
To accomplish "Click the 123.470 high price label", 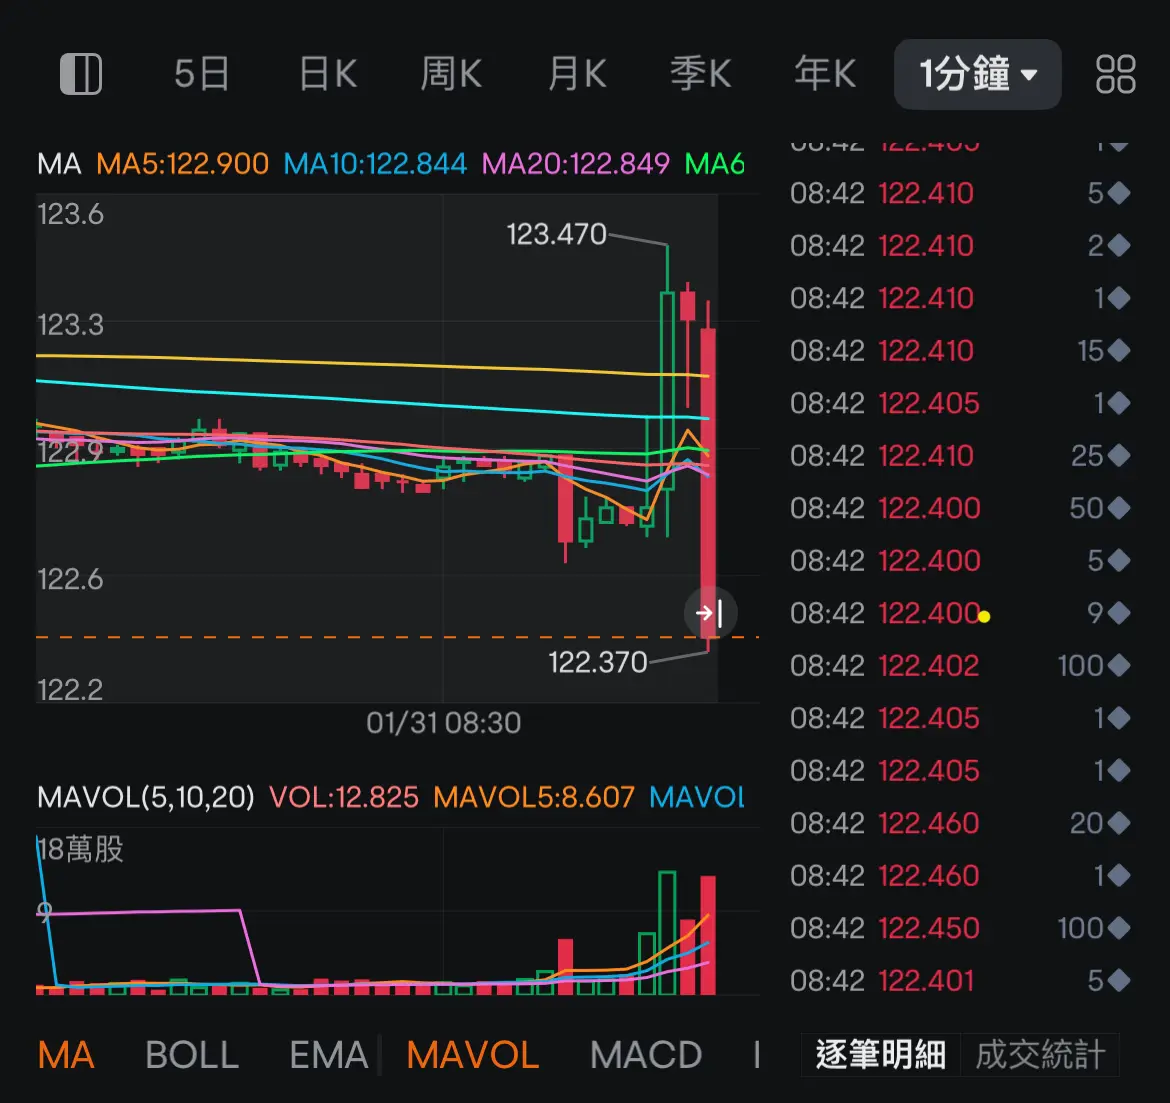I will 555,234.
